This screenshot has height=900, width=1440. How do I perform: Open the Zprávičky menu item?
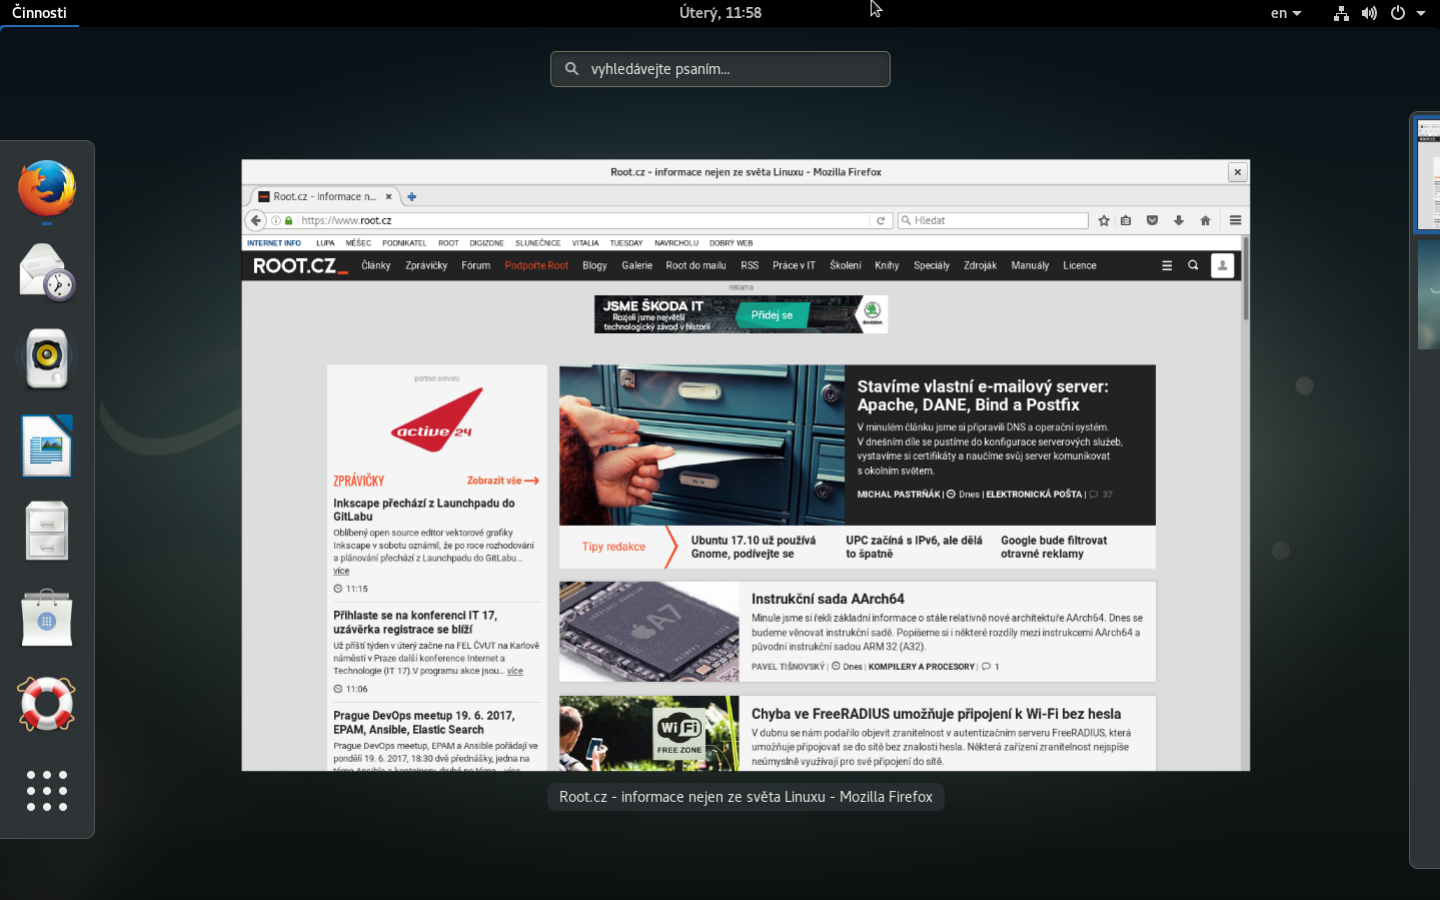(x=426, y=265)
